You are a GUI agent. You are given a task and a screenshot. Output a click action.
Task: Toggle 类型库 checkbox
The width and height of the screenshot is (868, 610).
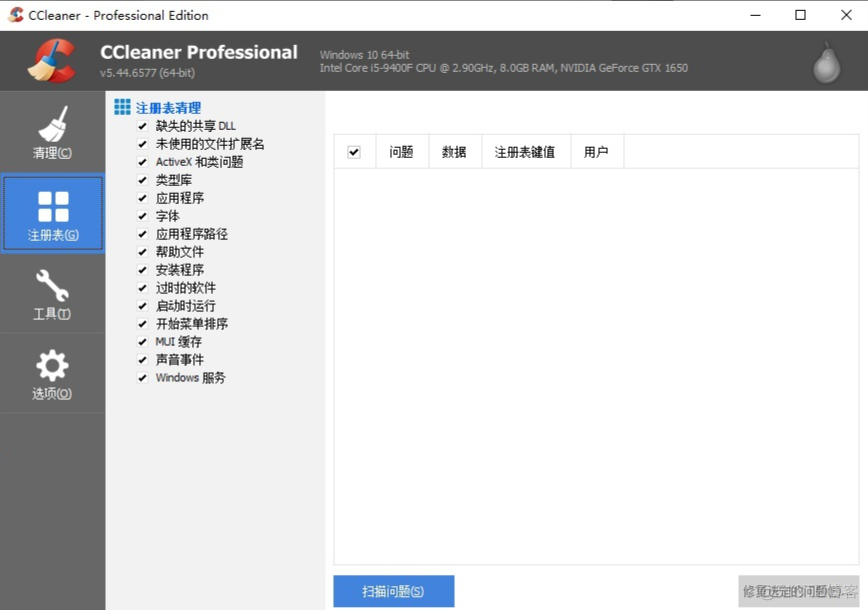point(143,180)
